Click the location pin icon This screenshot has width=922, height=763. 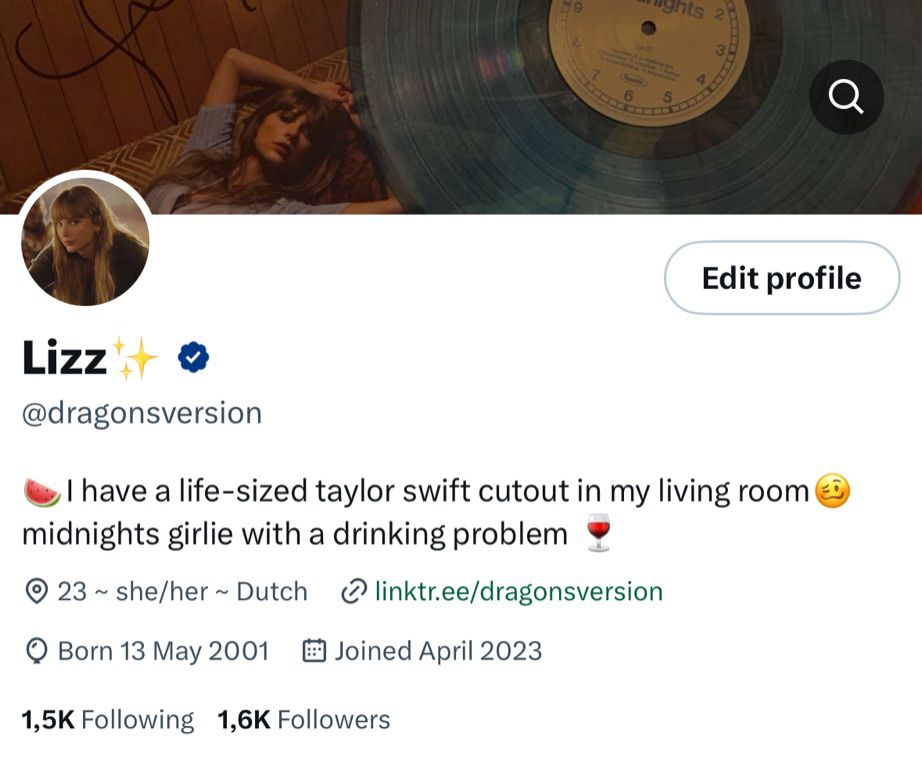(37, 591)
